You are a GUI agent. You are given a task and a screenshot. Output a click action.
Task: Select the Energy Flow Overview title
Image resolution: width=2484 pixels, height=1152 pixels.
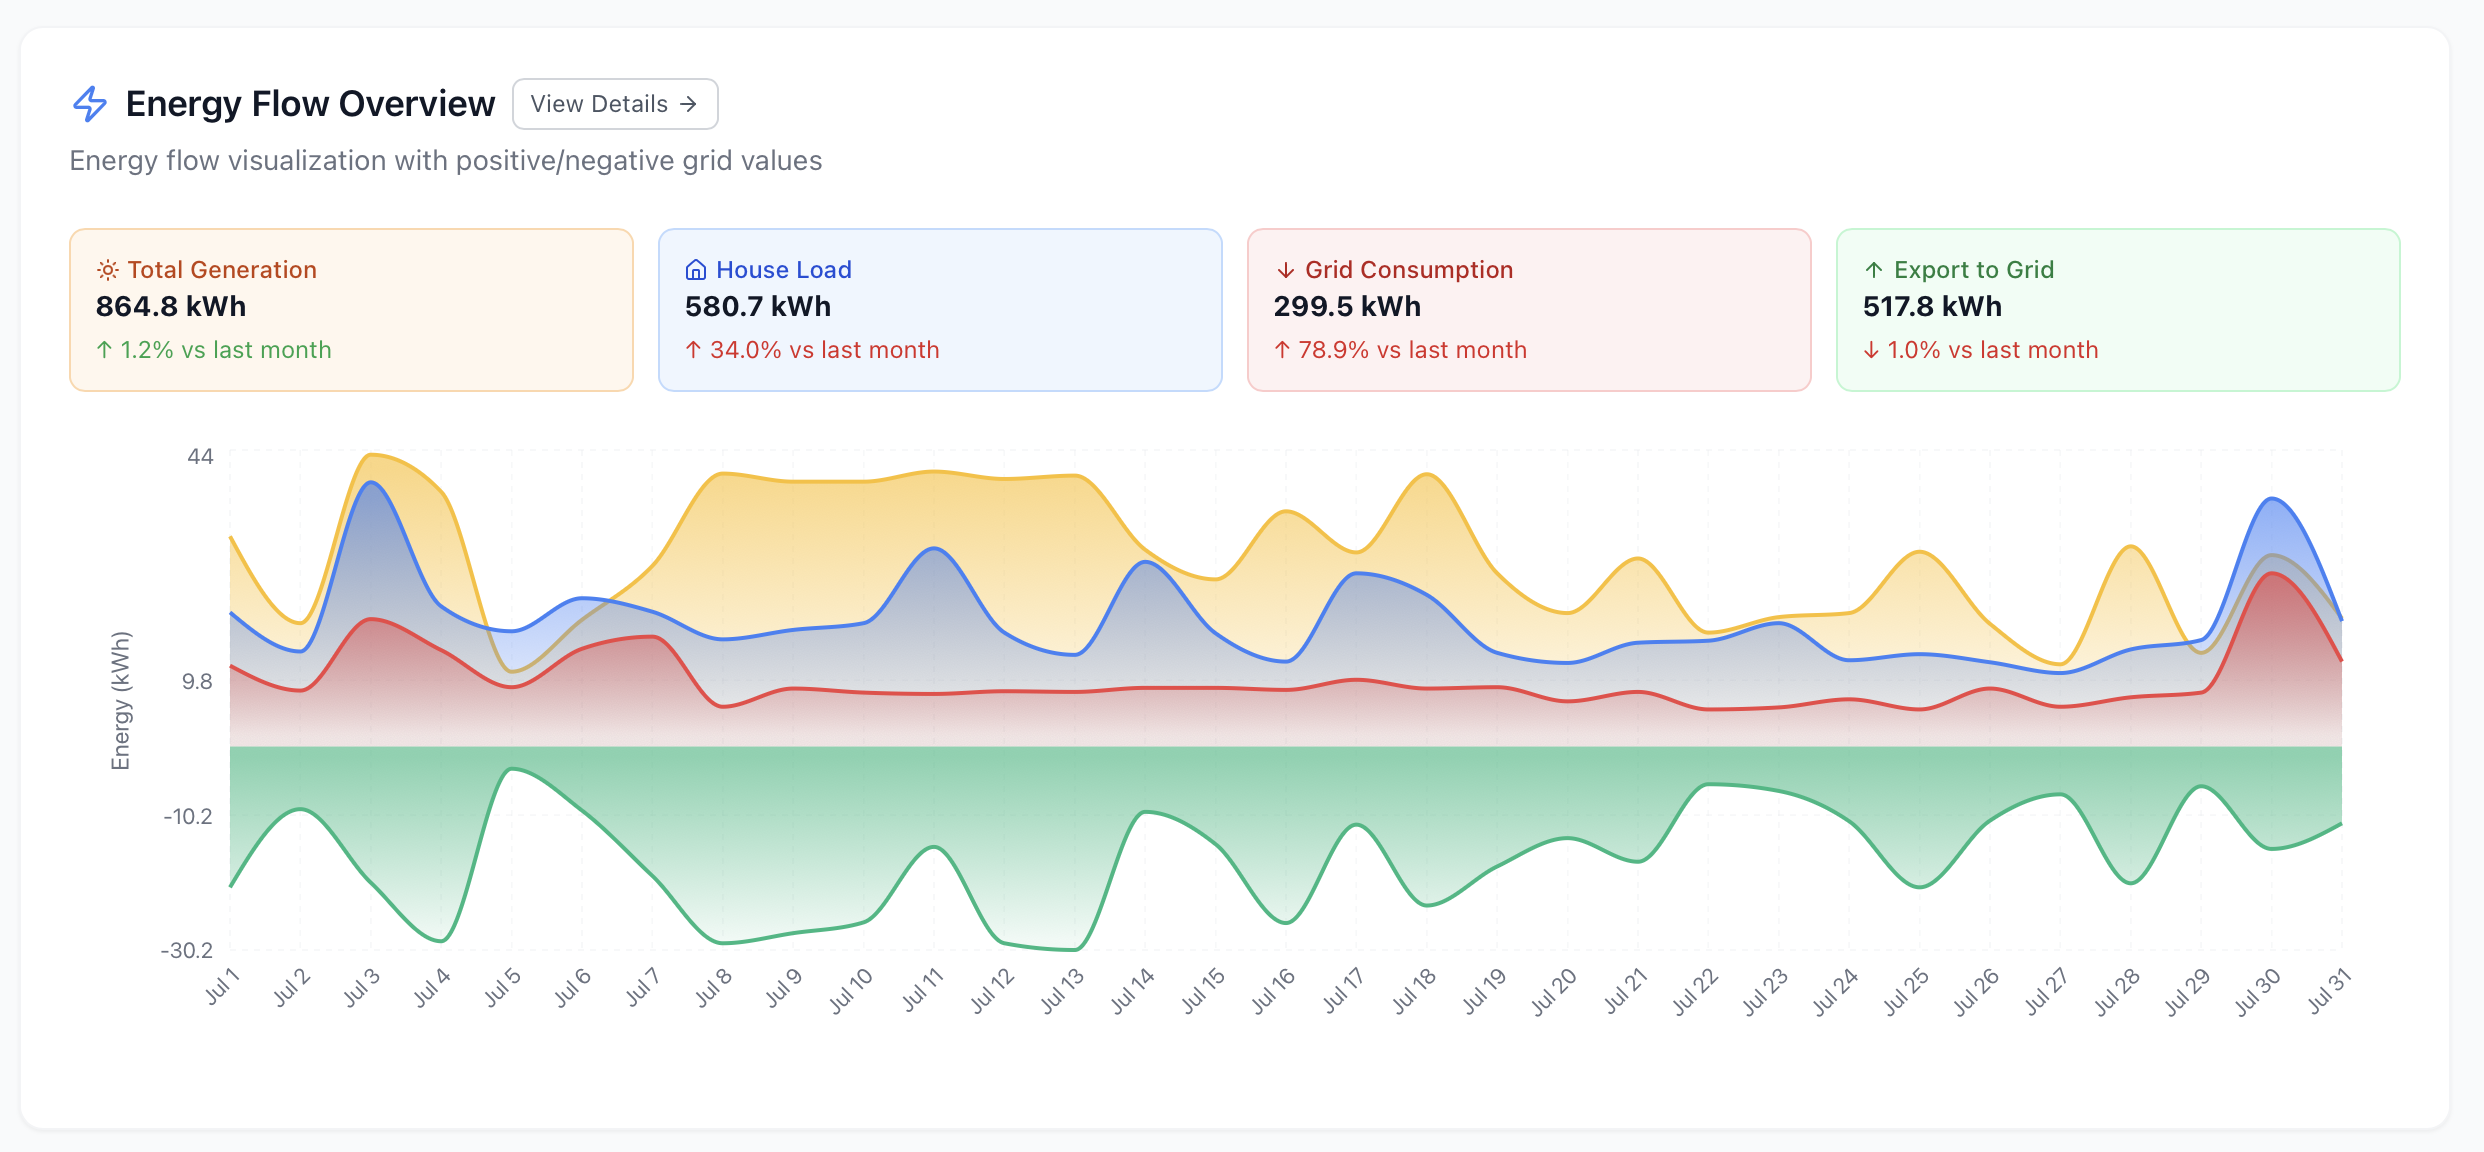(310, 102)
